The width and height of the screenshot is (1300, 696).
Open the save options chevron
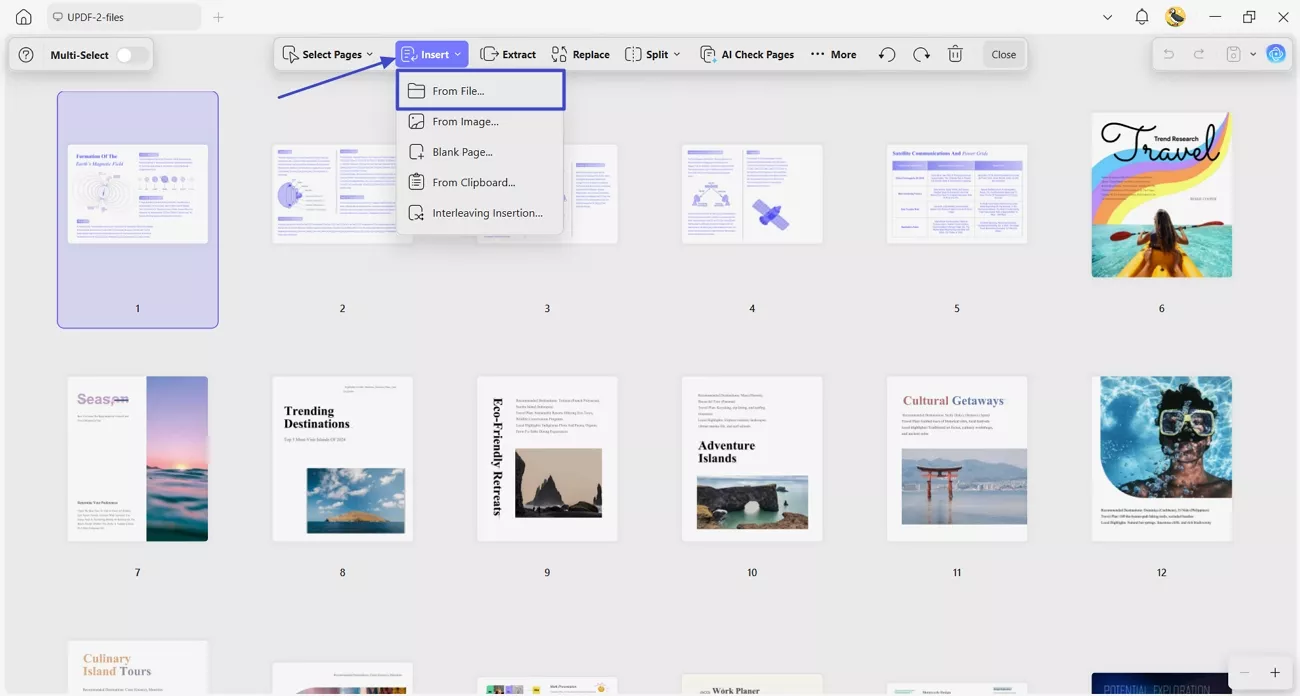click(1253, 54)
